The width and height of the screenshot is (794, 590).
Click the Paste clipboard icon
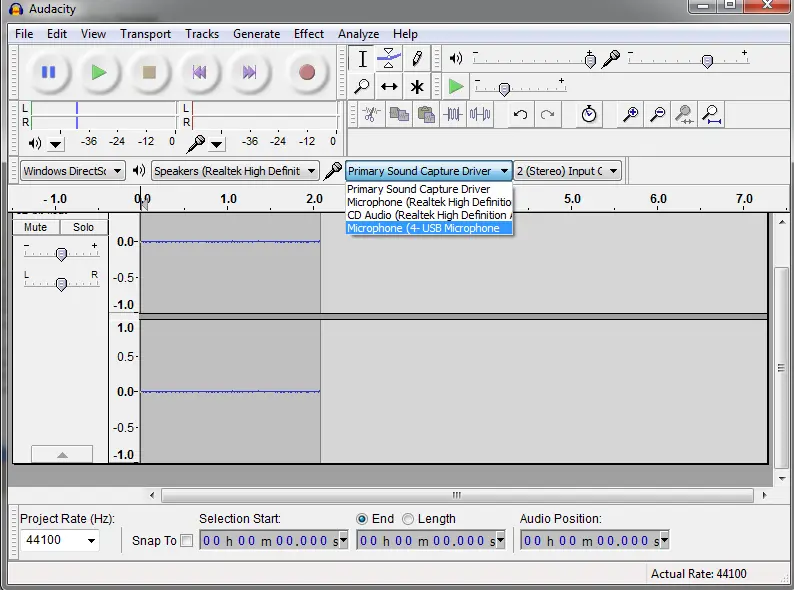pos(426,114)
